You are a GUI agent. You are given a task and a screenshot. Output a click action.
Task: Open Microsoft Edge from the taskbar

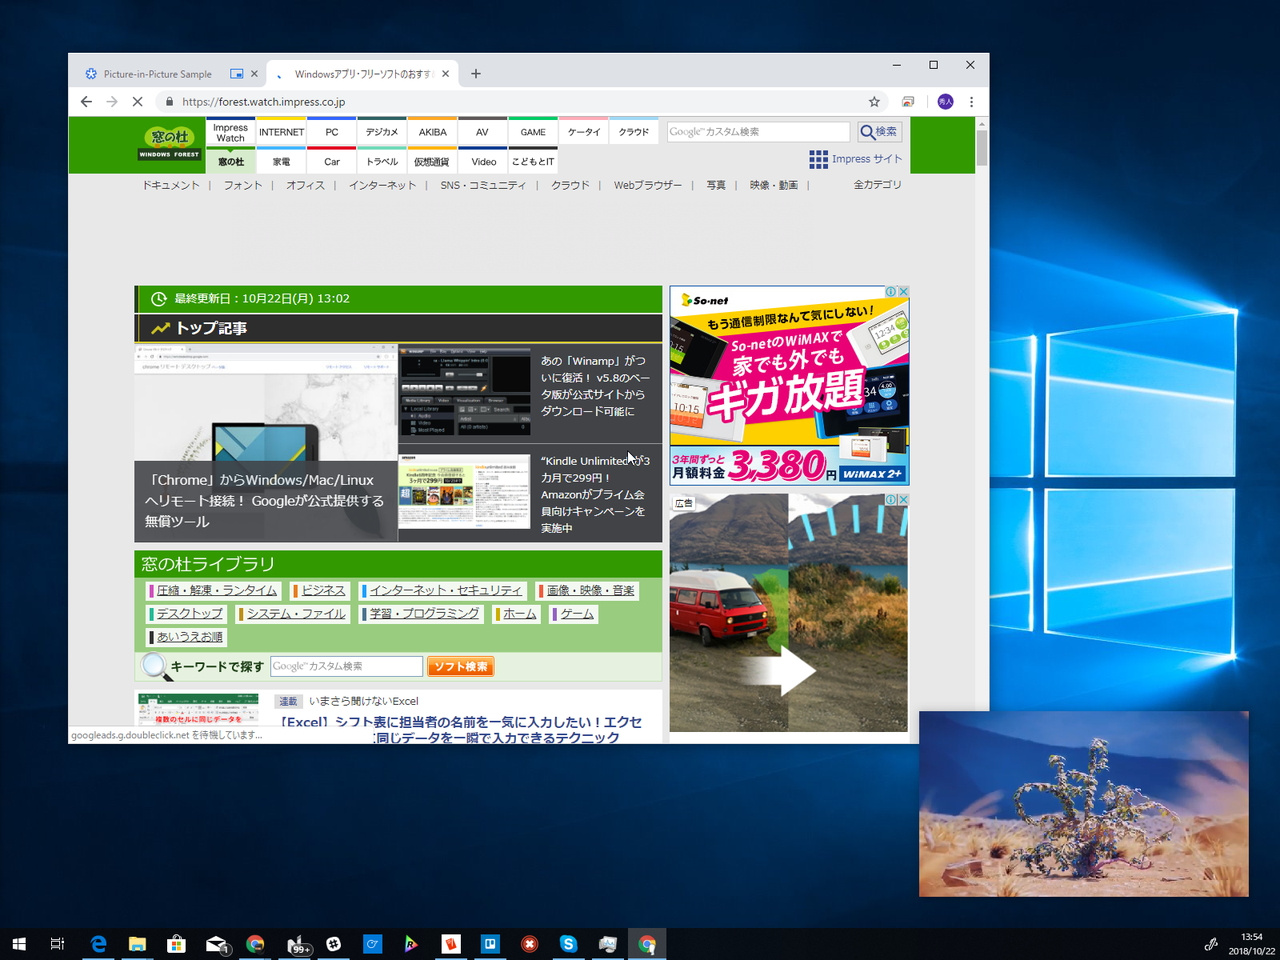tap(97, 943)
